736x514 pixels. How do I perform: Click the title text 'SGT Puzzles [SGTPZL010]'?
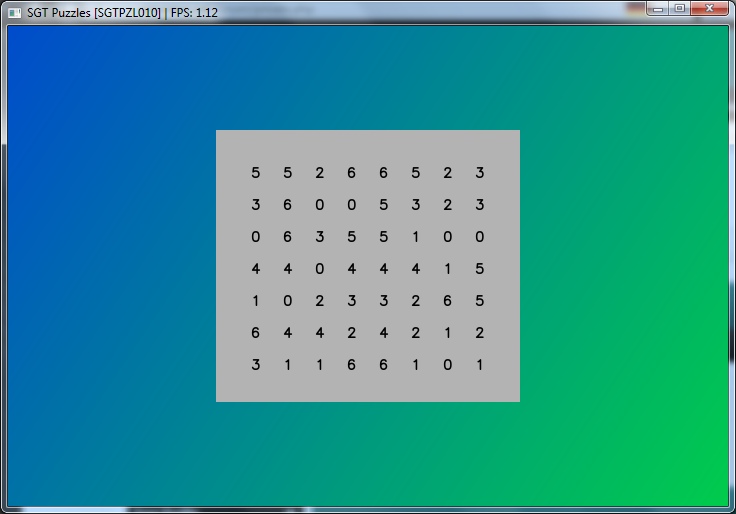[93, 13]
